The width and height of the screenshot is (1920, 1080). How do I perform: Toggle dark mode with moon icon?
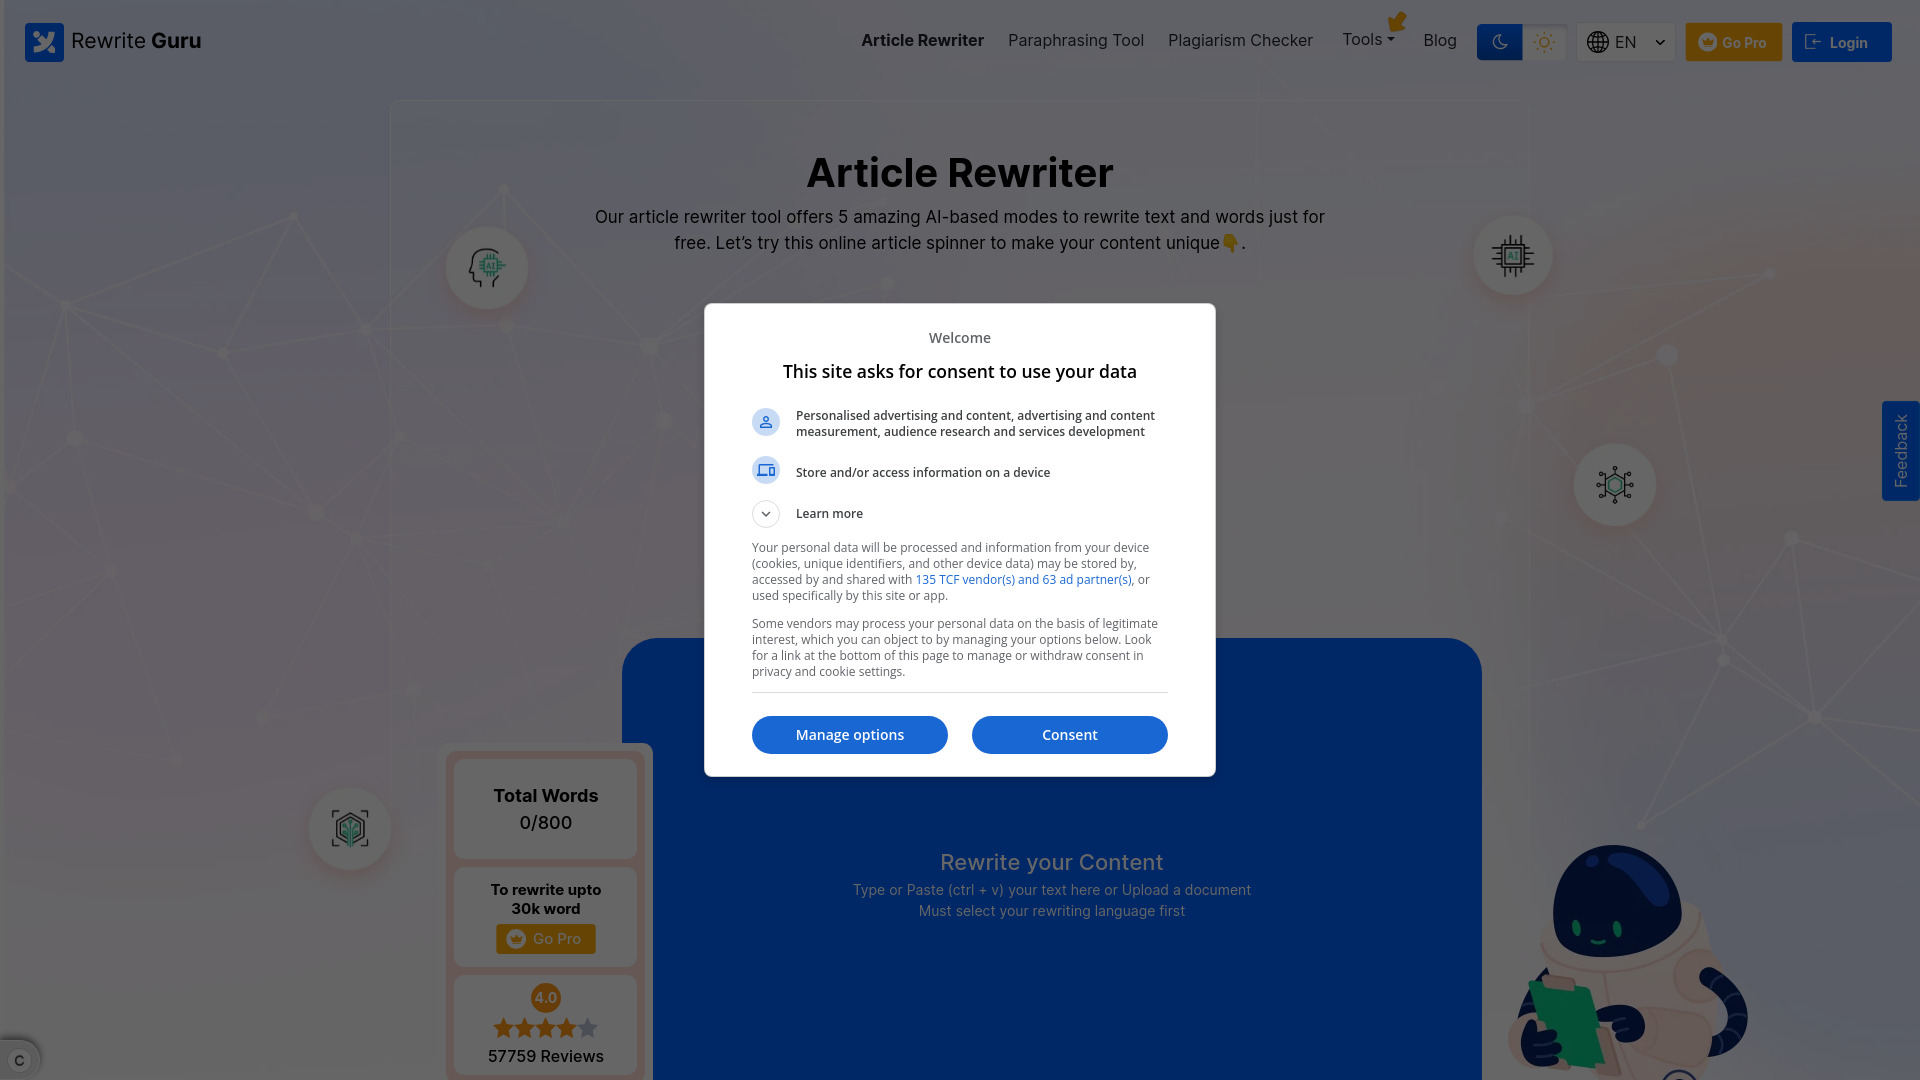click(1499, 41)
